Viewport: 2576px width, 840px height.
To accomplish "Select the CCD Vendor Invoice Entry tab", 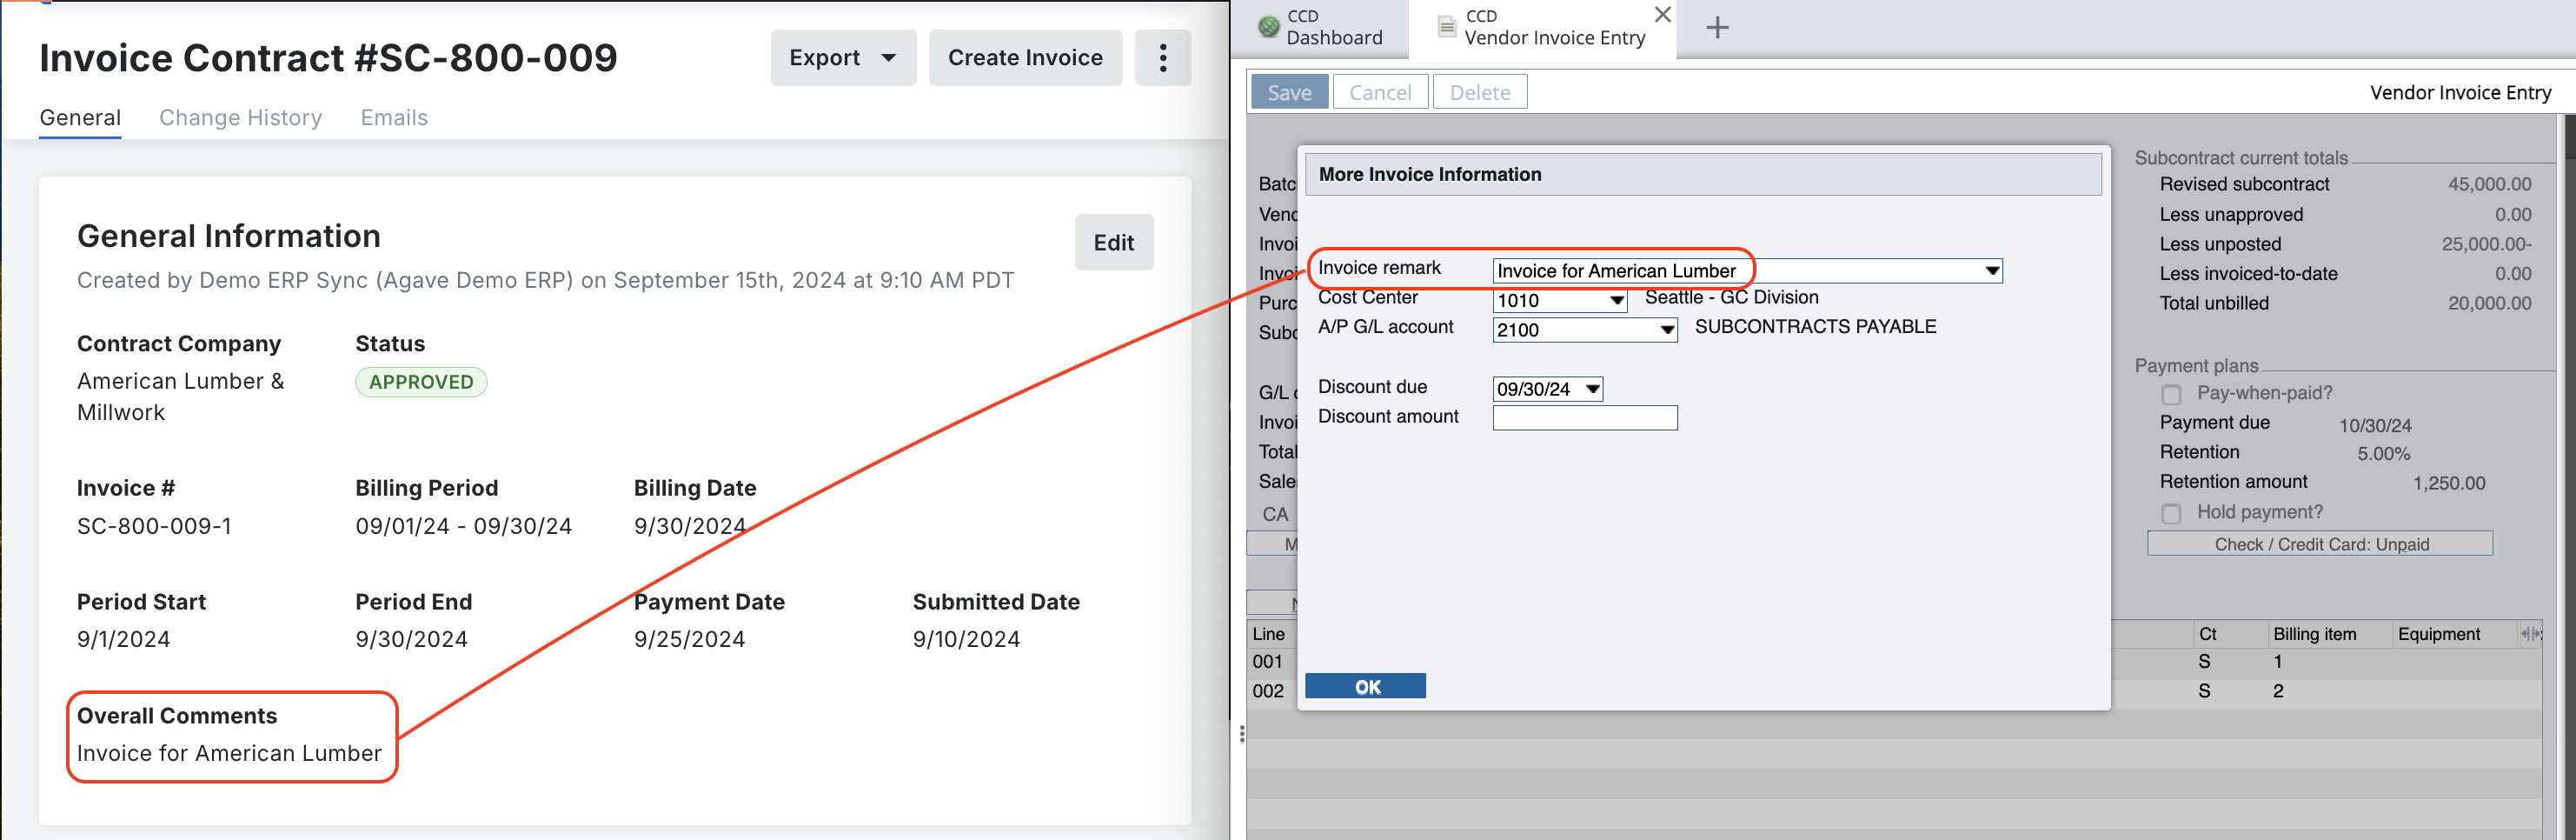I will (x=1543, y=28).
